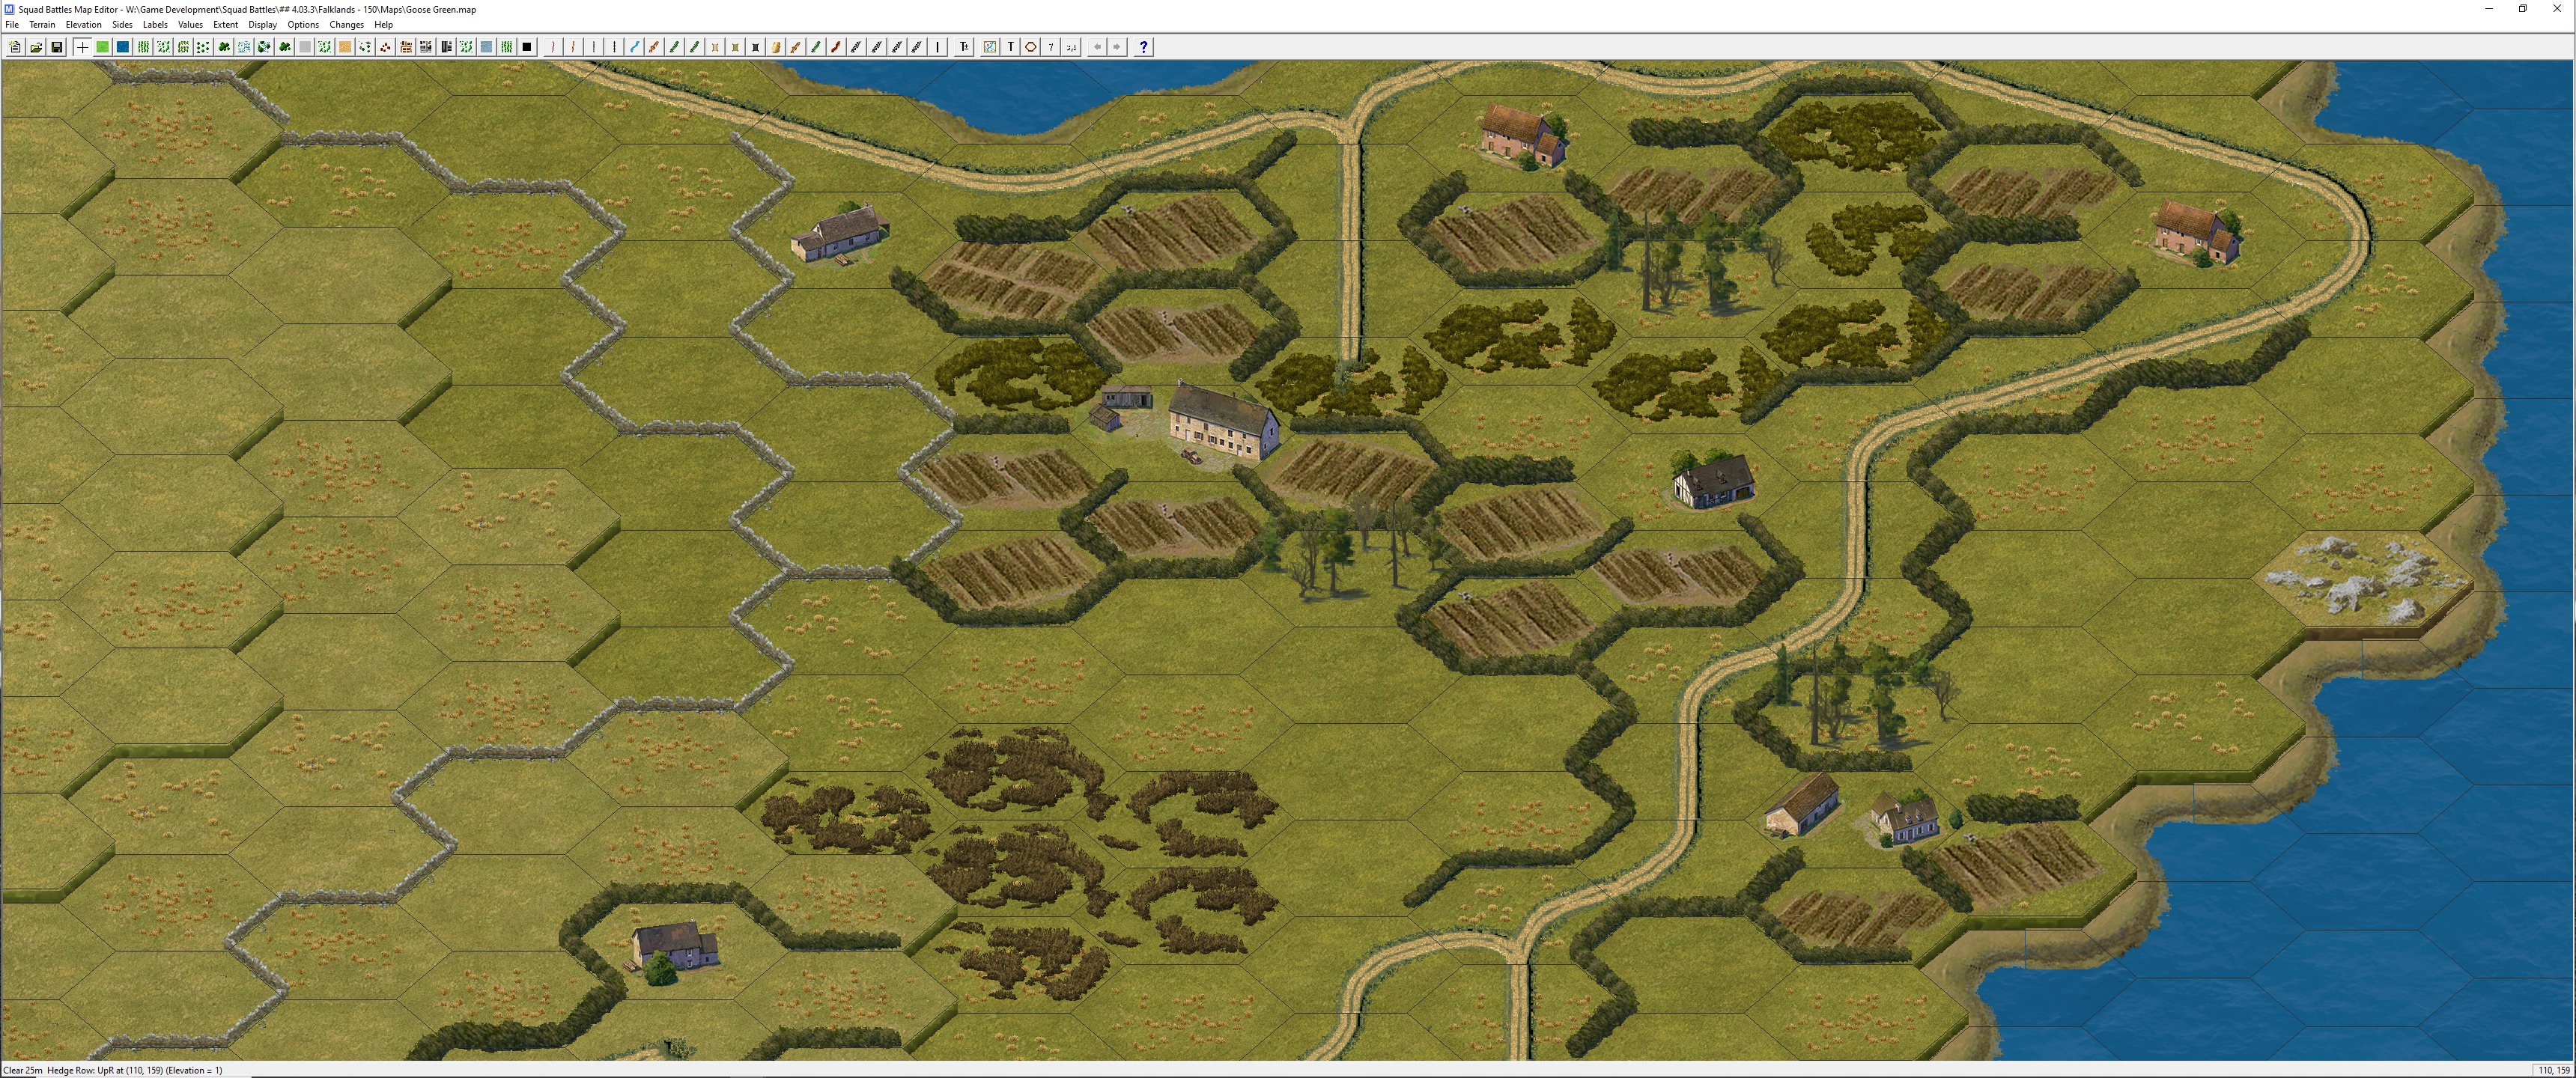Click the hexagon outline toolbar icon

pyautogui.click(x=1030, y=47)
